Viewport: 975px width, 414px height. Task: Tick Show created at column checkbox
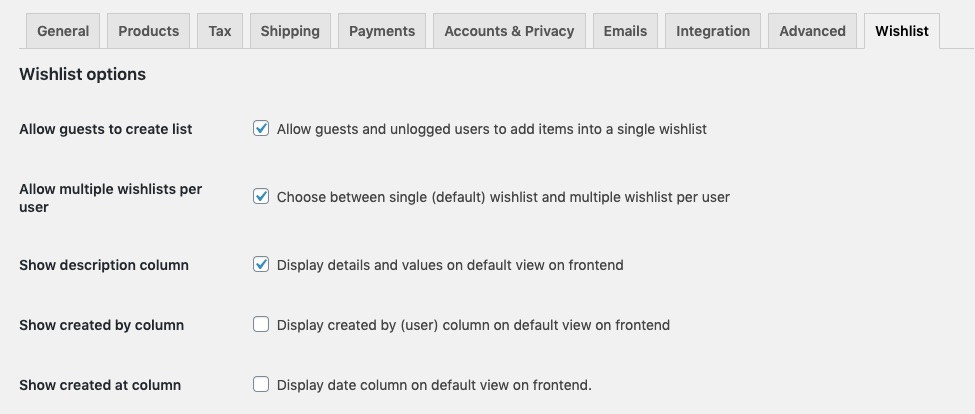point(261,384)
